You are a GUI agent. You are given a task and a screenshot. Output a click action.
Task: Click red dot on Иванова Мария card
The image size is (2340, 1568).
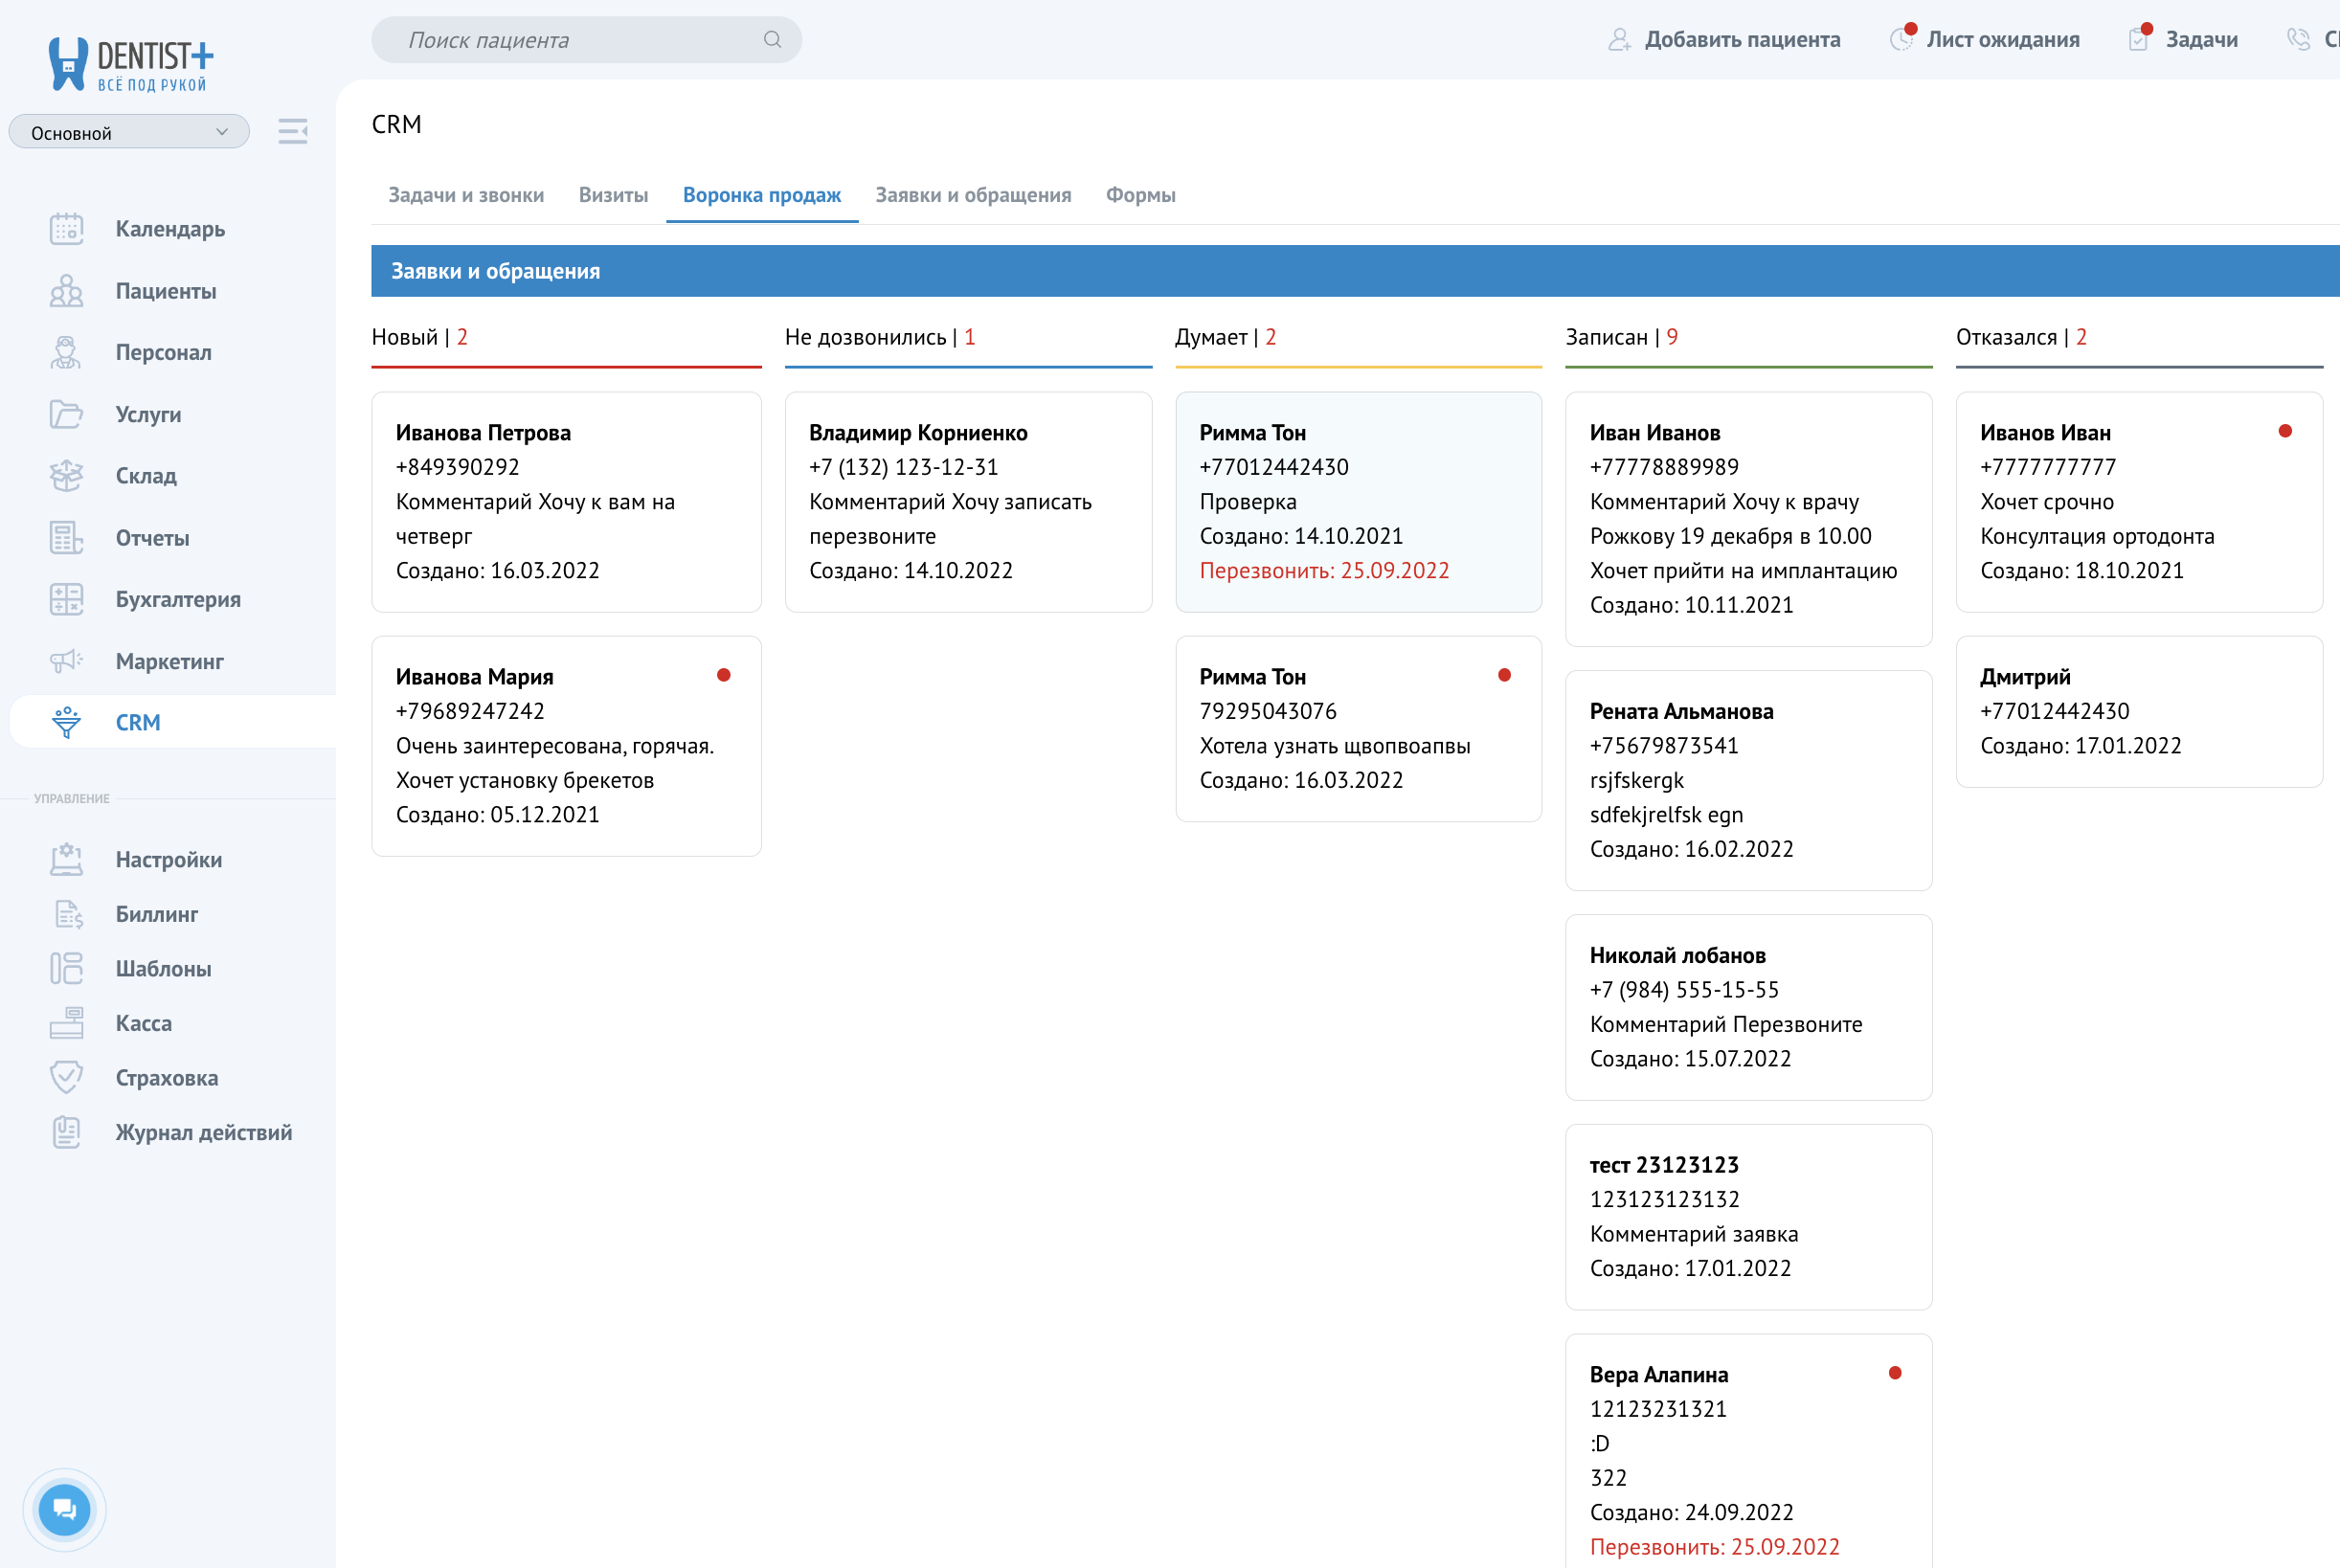[724, 675]
